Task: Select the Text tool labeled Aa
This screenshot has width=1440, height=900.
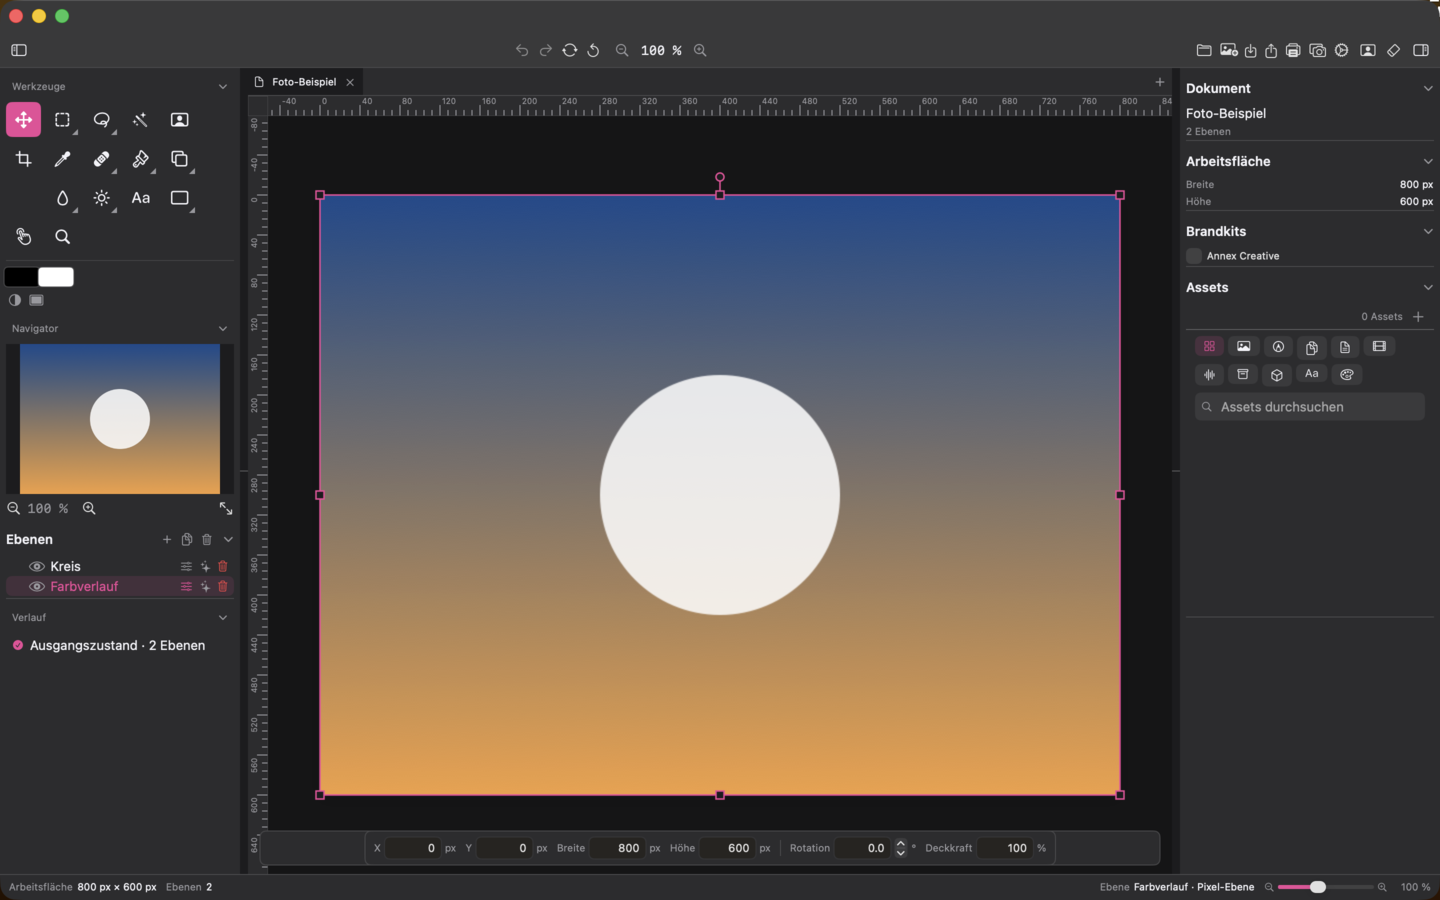Action: (141, 198)
